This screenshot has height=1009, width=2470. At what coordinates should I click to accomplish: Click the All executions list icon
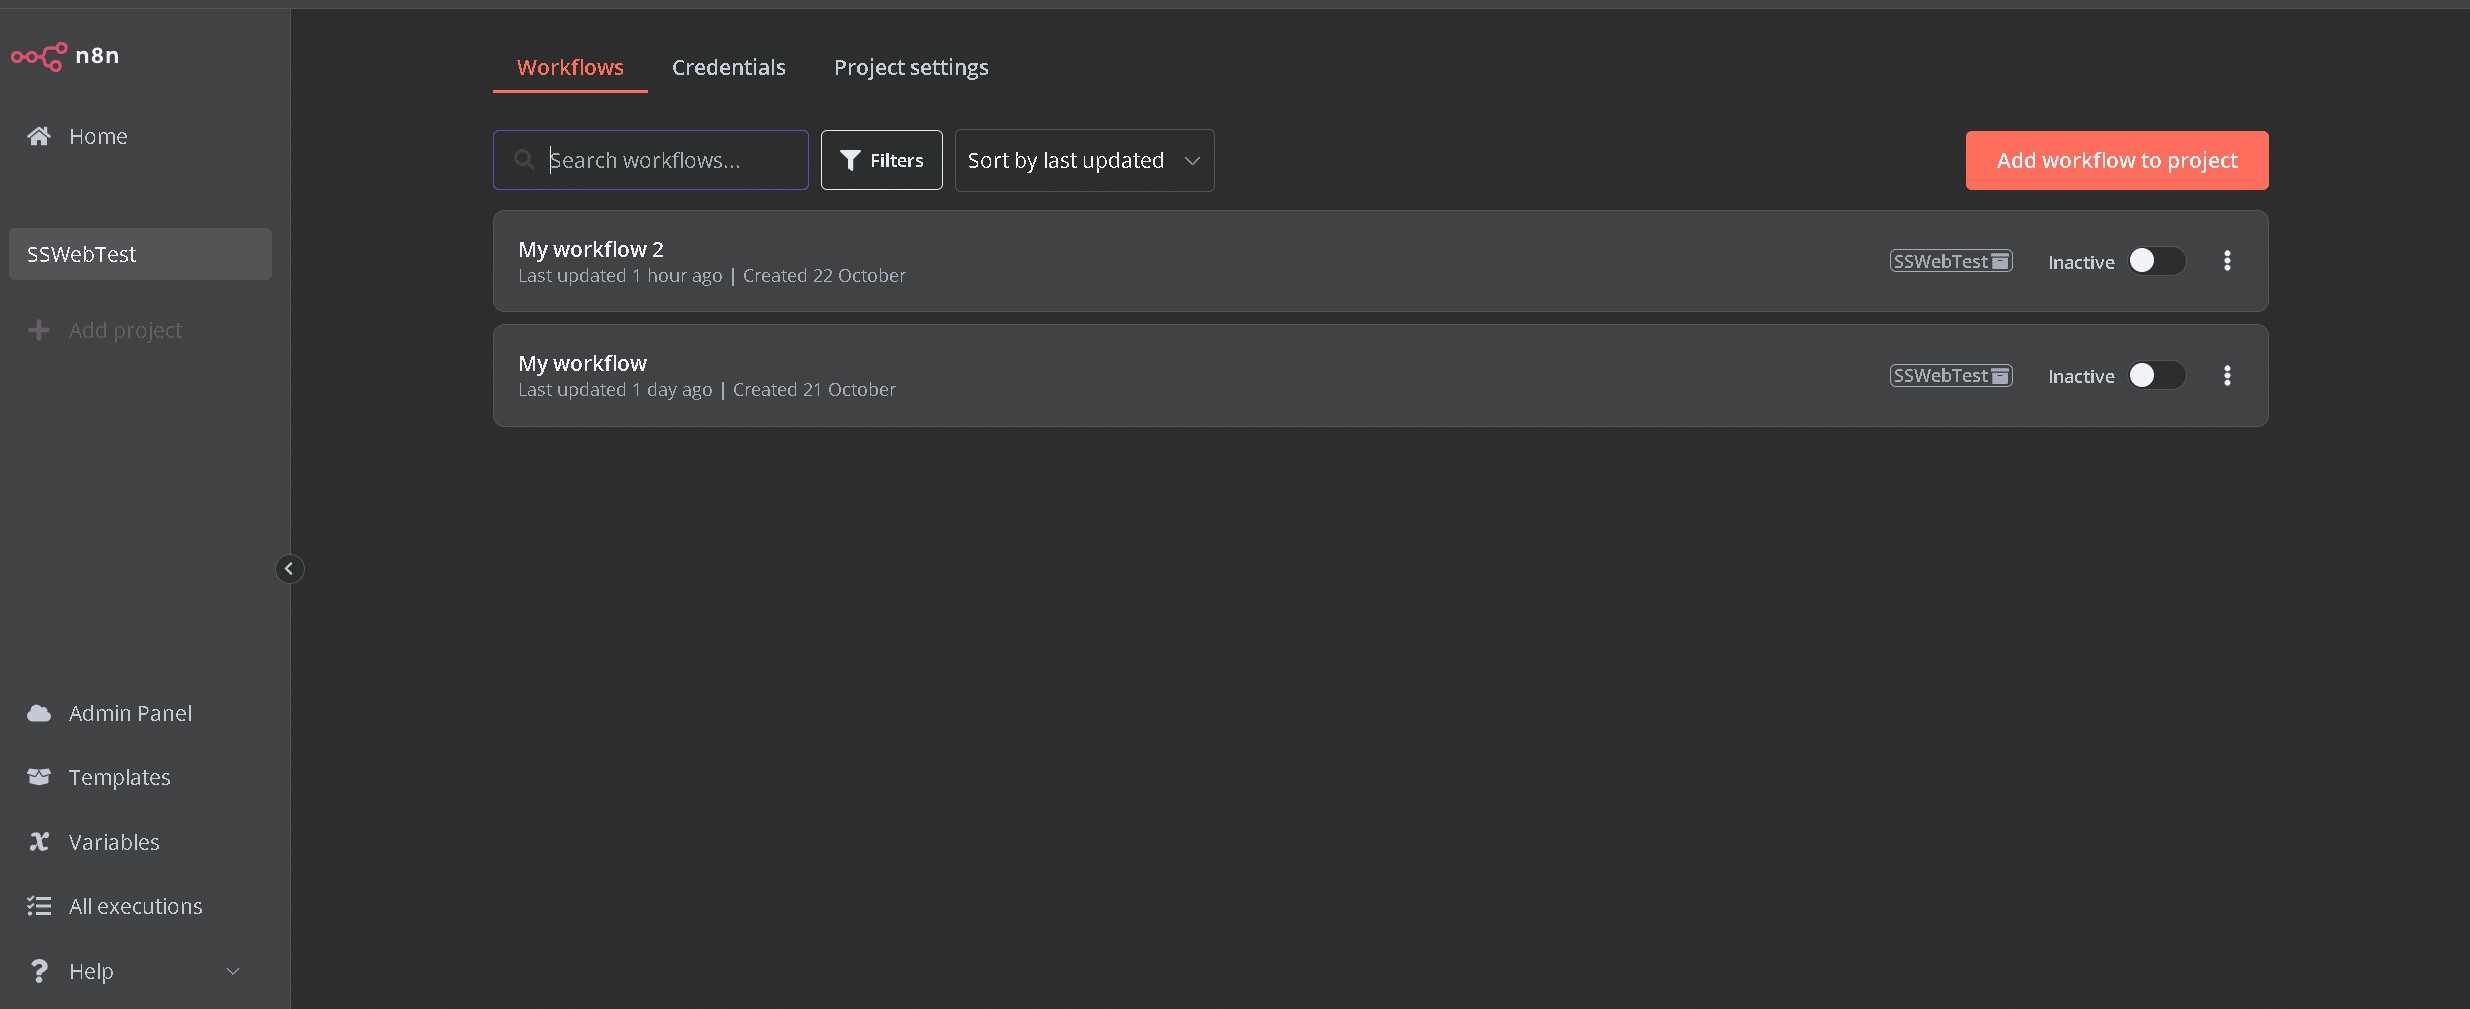click(x=39, y=906)
